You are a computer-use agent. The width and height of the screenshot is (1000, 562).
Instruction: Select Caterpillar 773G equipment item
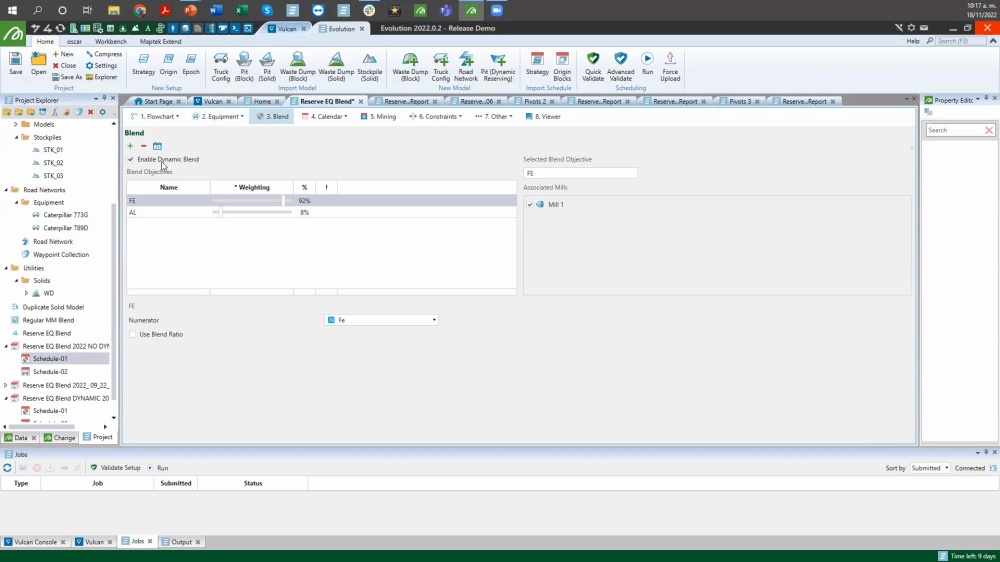[65, 215]
